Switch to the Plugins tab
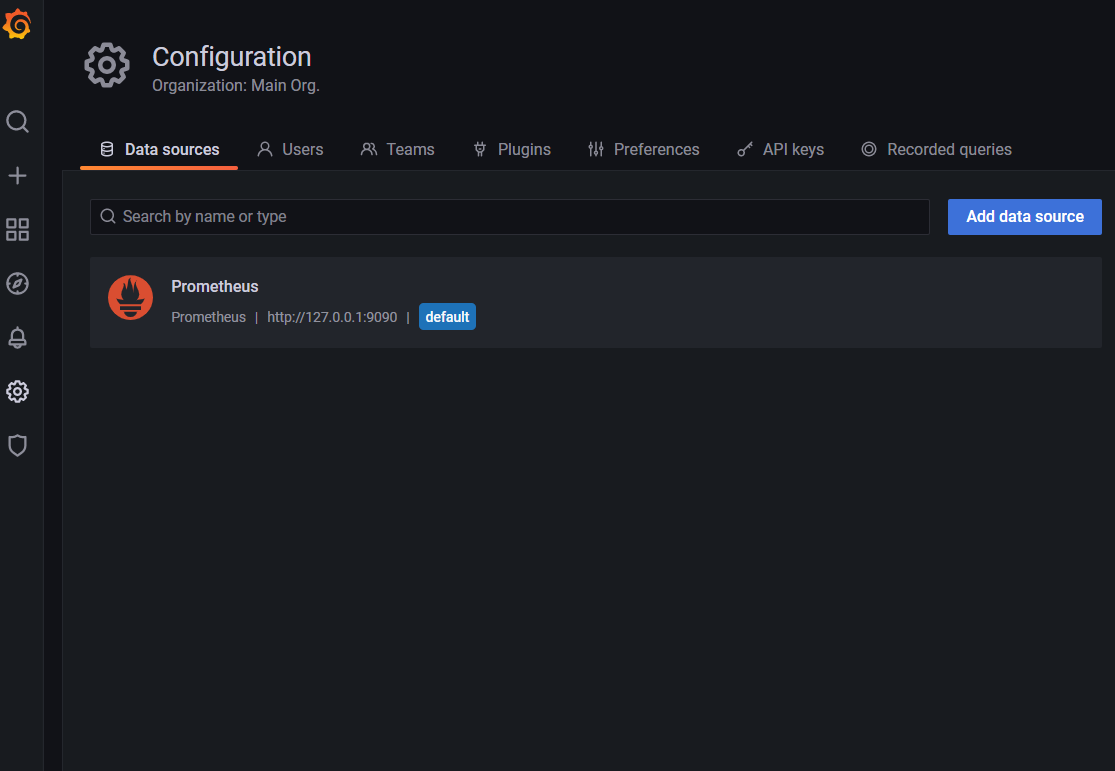 tap(512, 149)
